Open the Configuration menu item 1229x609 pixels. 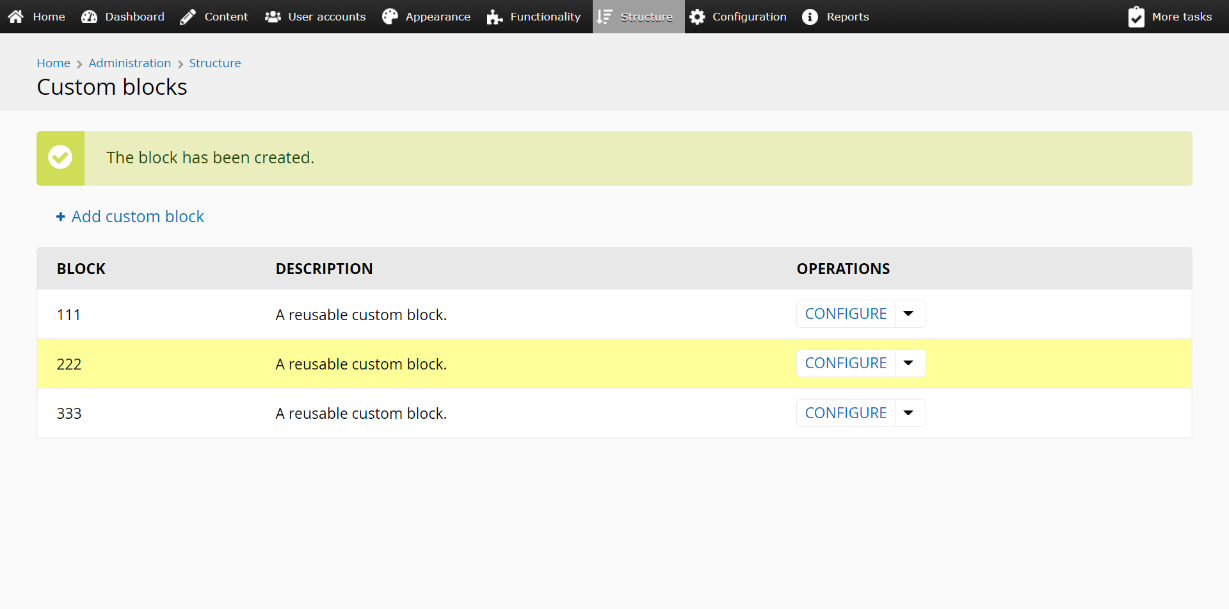(749, 17)
